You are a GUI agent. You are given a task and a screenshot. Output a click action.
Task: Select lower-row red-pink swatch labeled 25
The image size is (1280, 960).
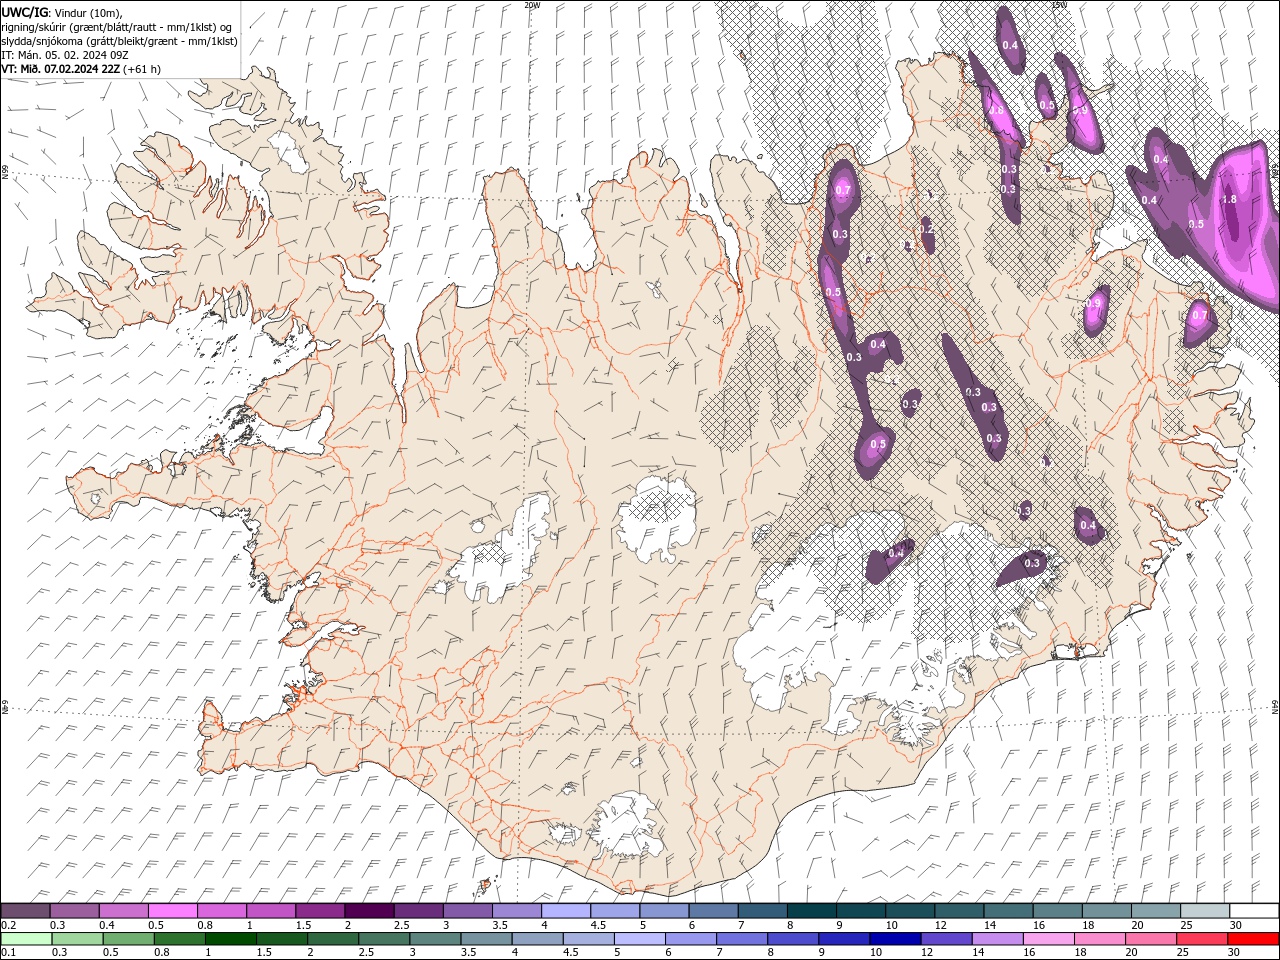pyautogui.click(x=1203, y=939)
